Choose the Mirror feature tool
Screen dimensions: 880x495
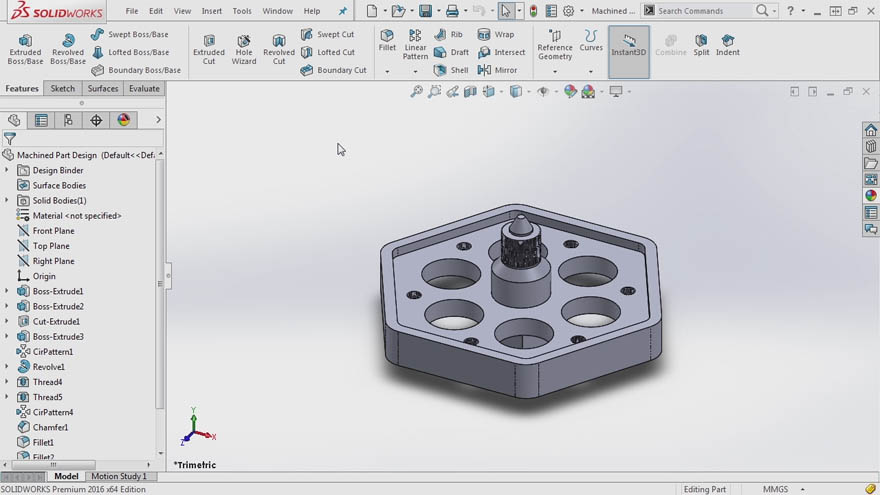pos(497,70)
